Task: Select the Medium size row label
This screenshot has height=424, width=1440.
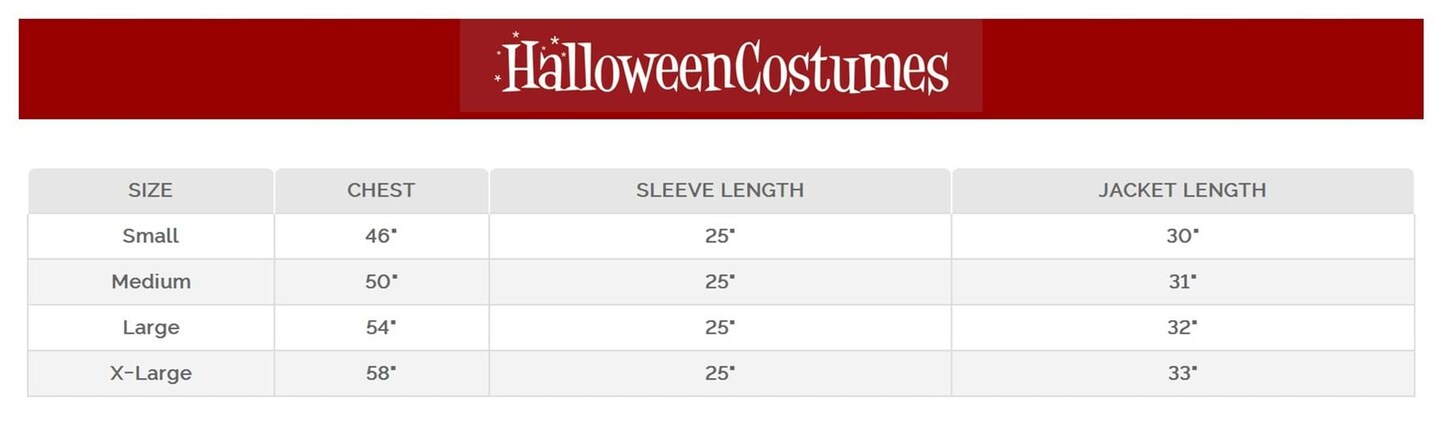Action: click(150, 282)
